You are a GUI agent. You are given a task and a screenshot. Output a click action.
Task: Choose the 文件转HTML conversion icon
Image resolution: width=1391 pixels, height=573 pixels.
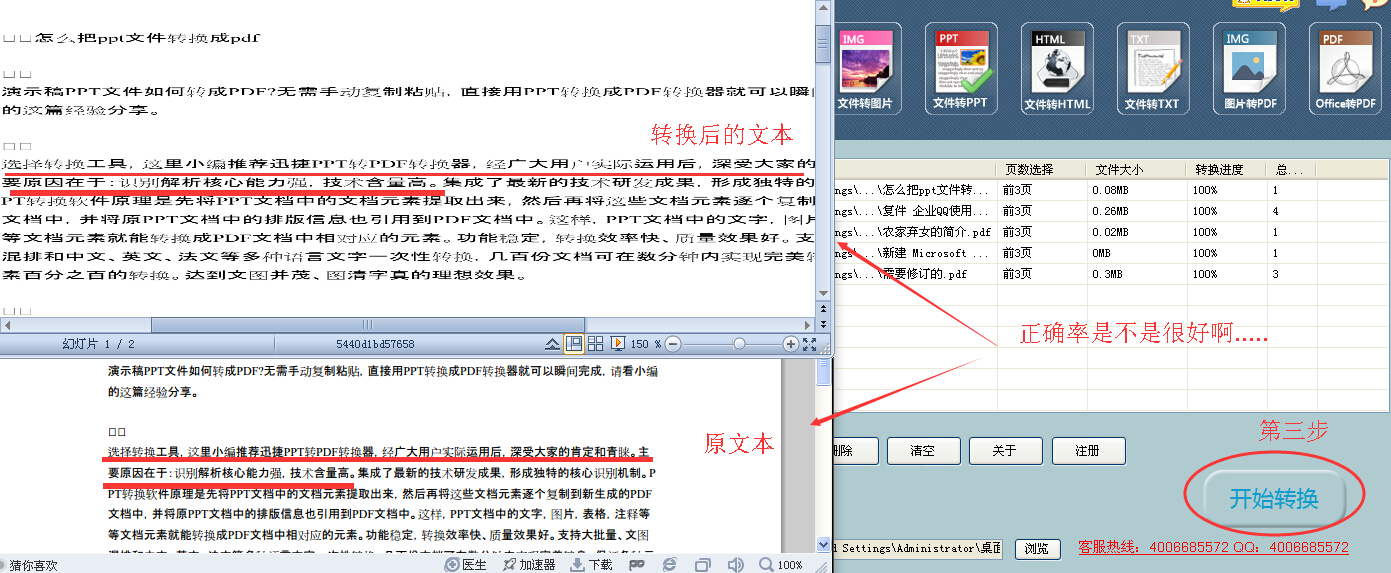tap(1057, 68)
